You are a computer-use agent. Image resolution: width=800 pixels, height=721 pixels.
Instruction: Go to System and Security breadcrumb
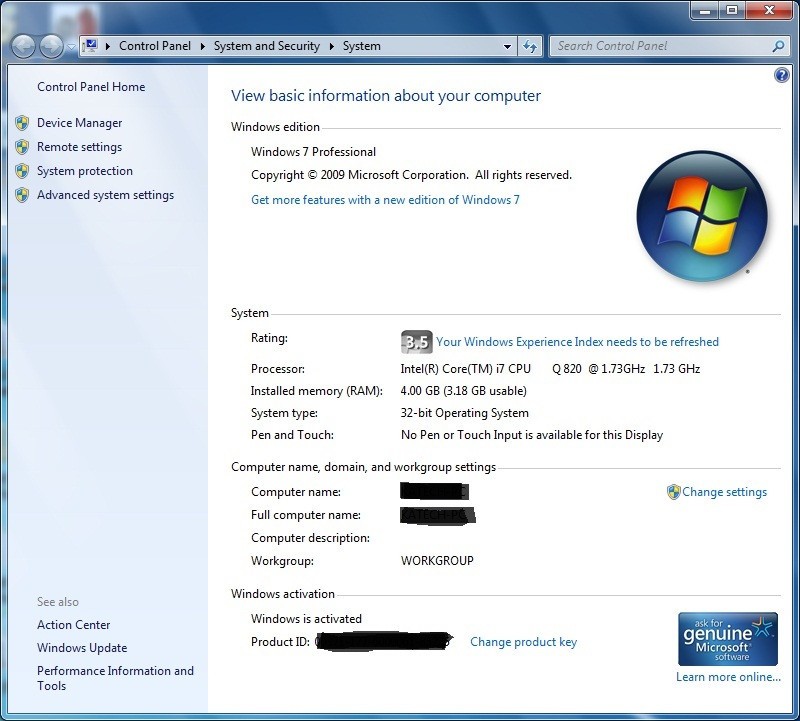(x=267, y=46)
